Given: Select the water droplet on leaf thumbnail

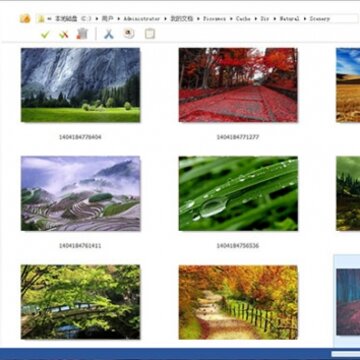Looking at the screenshot, I should [x=238, y=194].
